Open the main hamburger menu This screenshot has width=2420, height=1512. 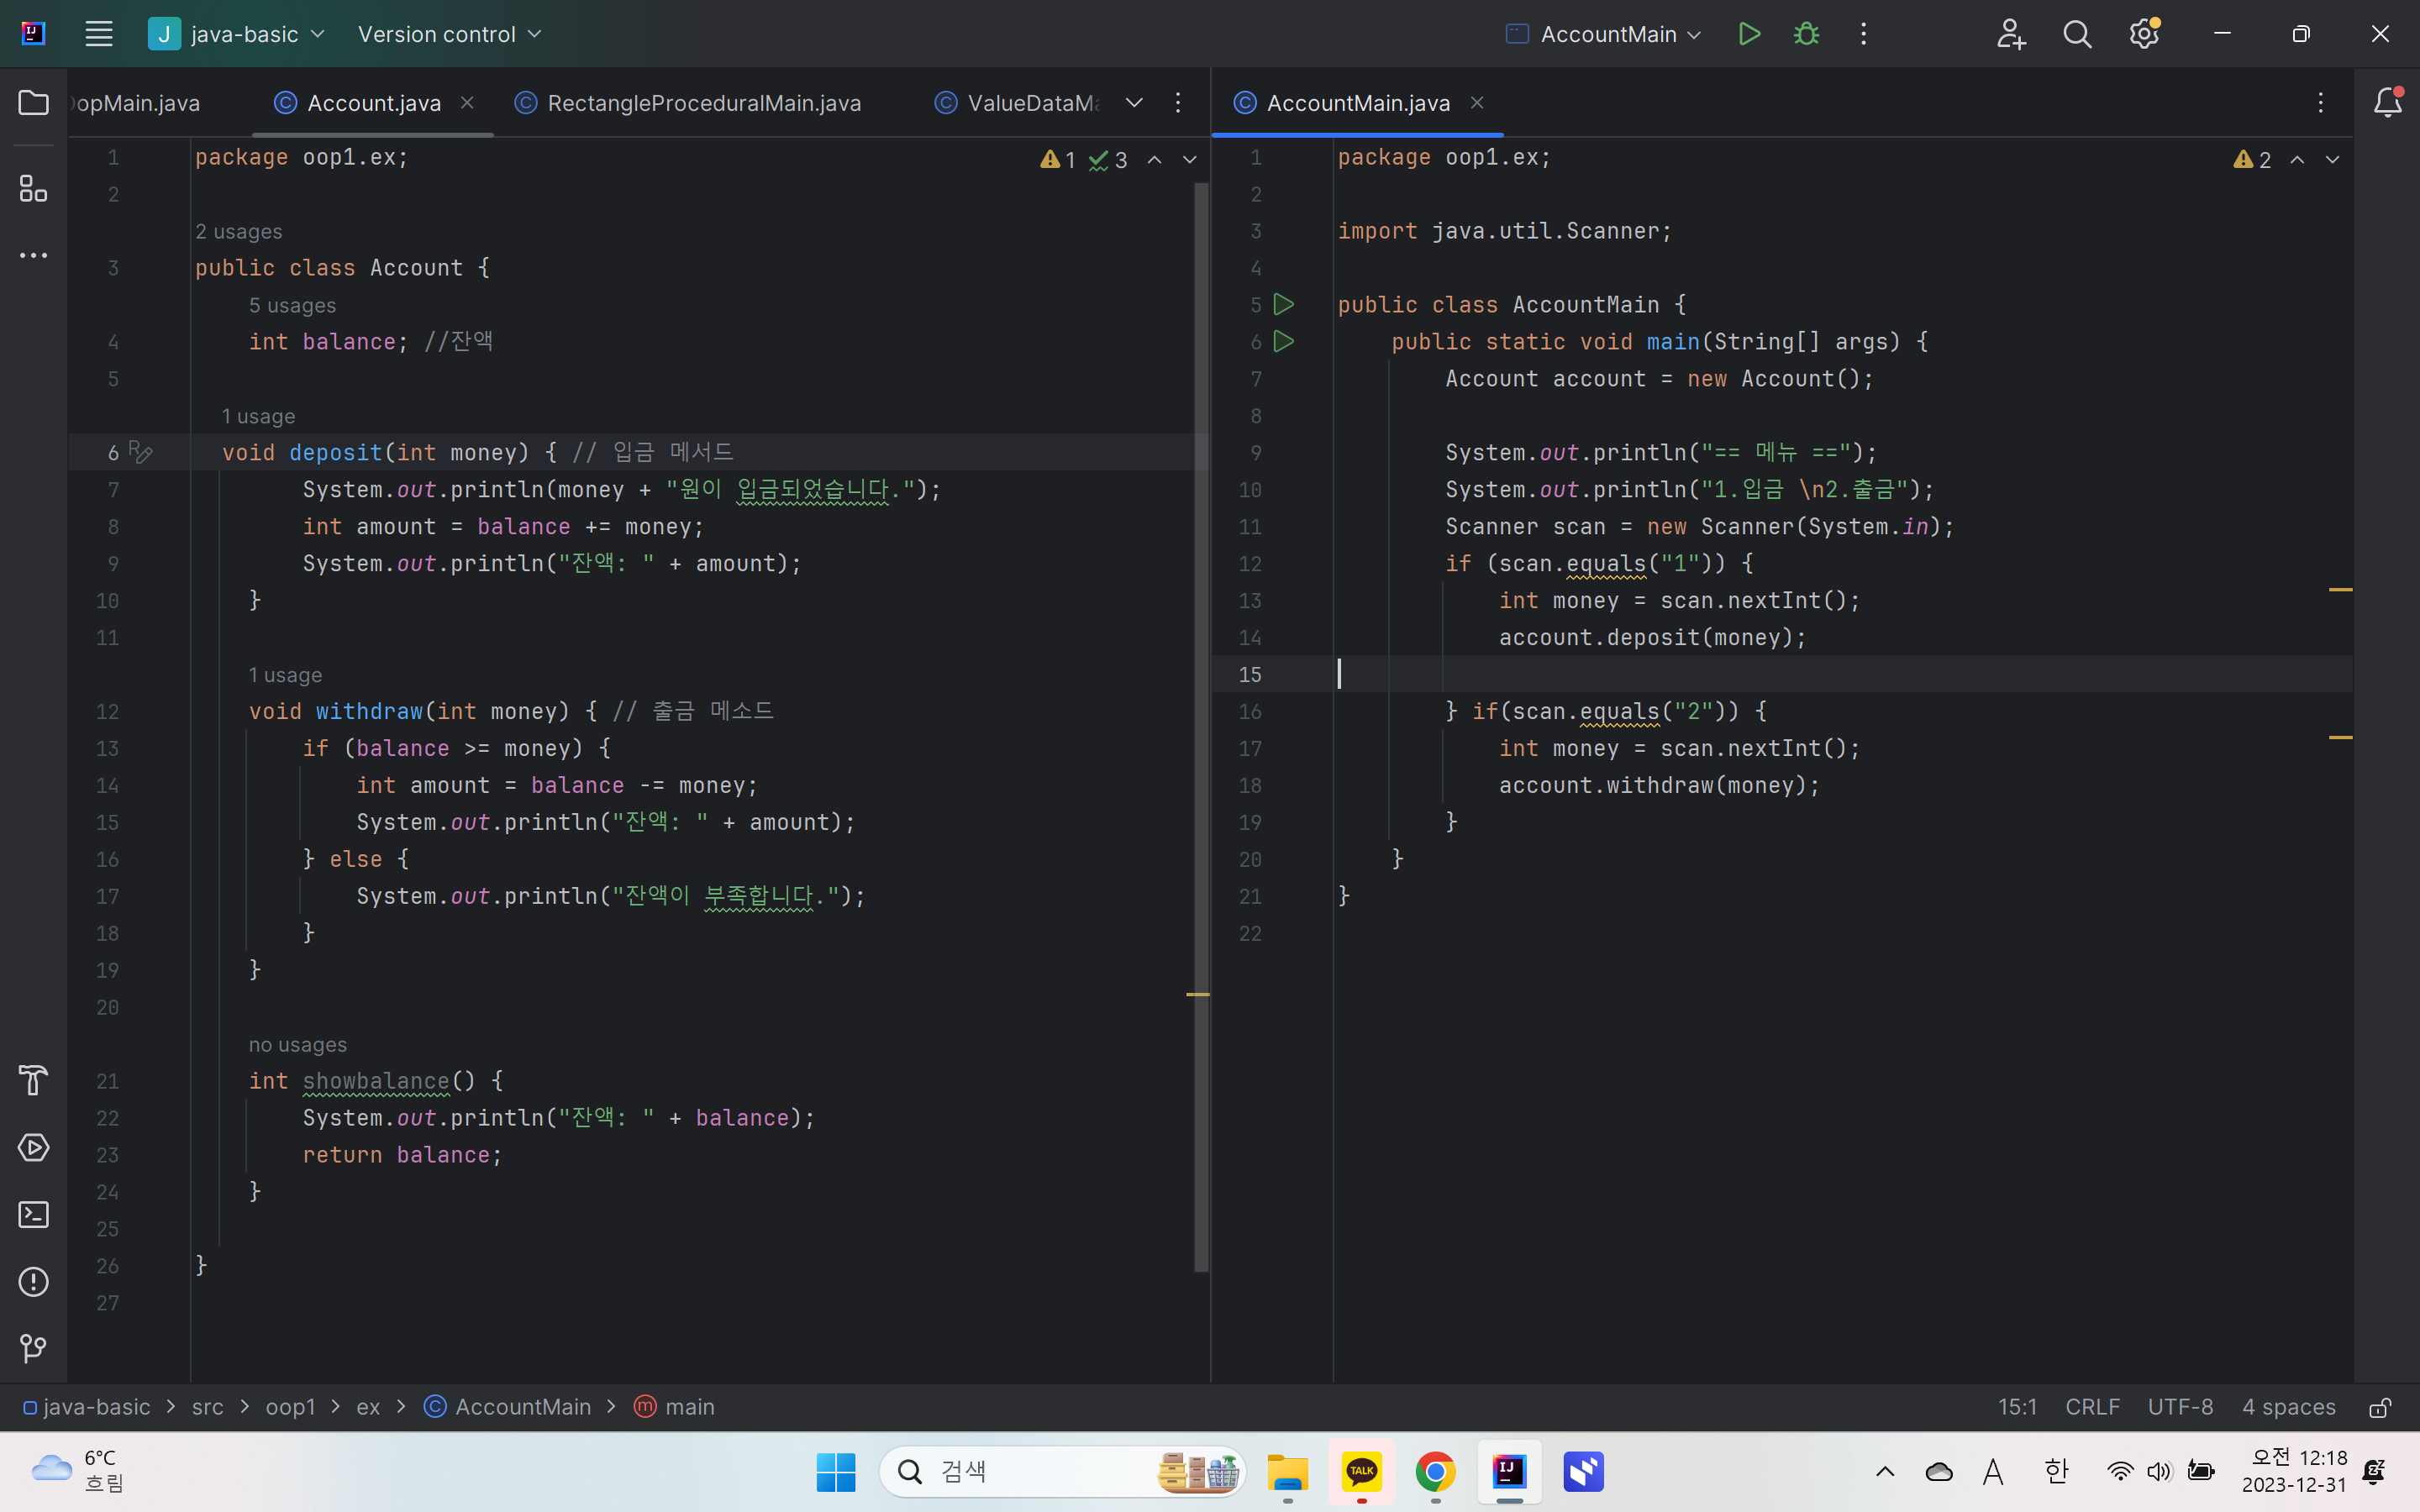click(x=98, y=34)
